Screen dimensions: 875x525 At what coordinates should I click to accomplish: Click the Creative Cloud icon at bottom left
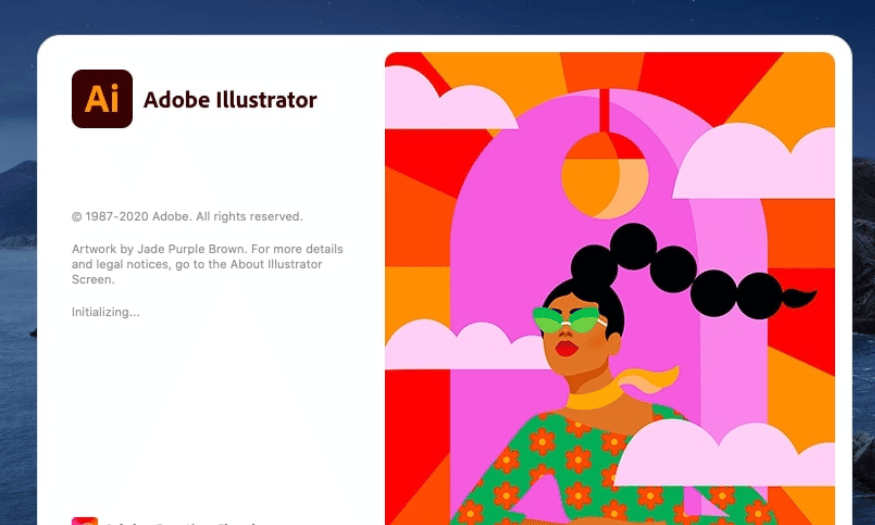[85, 521]
